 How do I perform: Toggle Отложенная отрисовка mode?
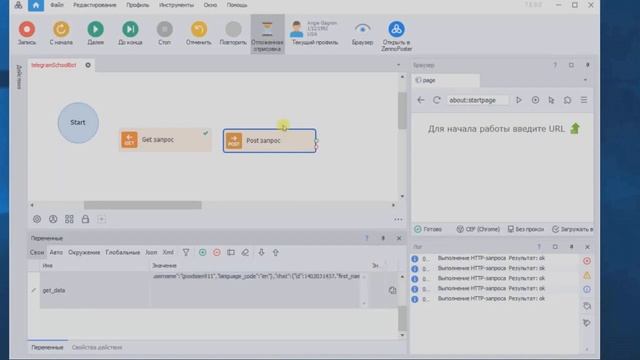click(267, 35)
